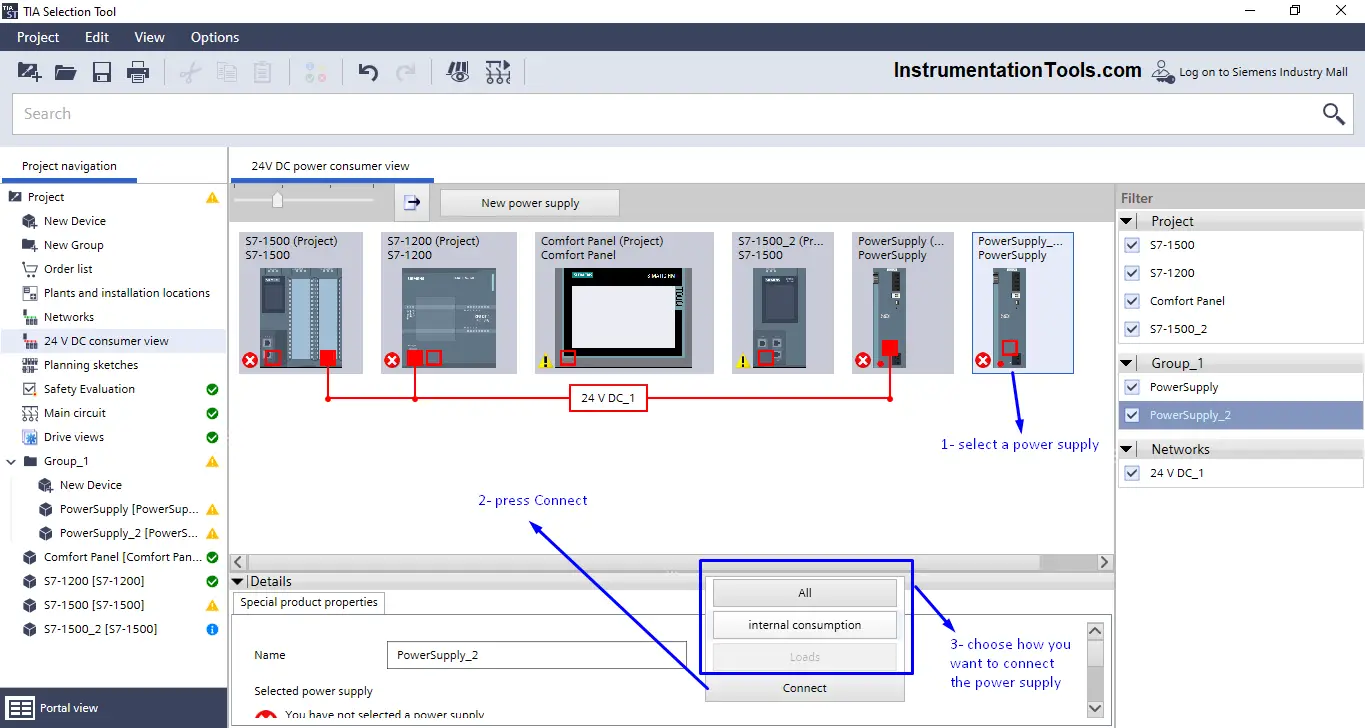Undo the last action
This screenshot has height=728, width=1365.
(368, 72)
